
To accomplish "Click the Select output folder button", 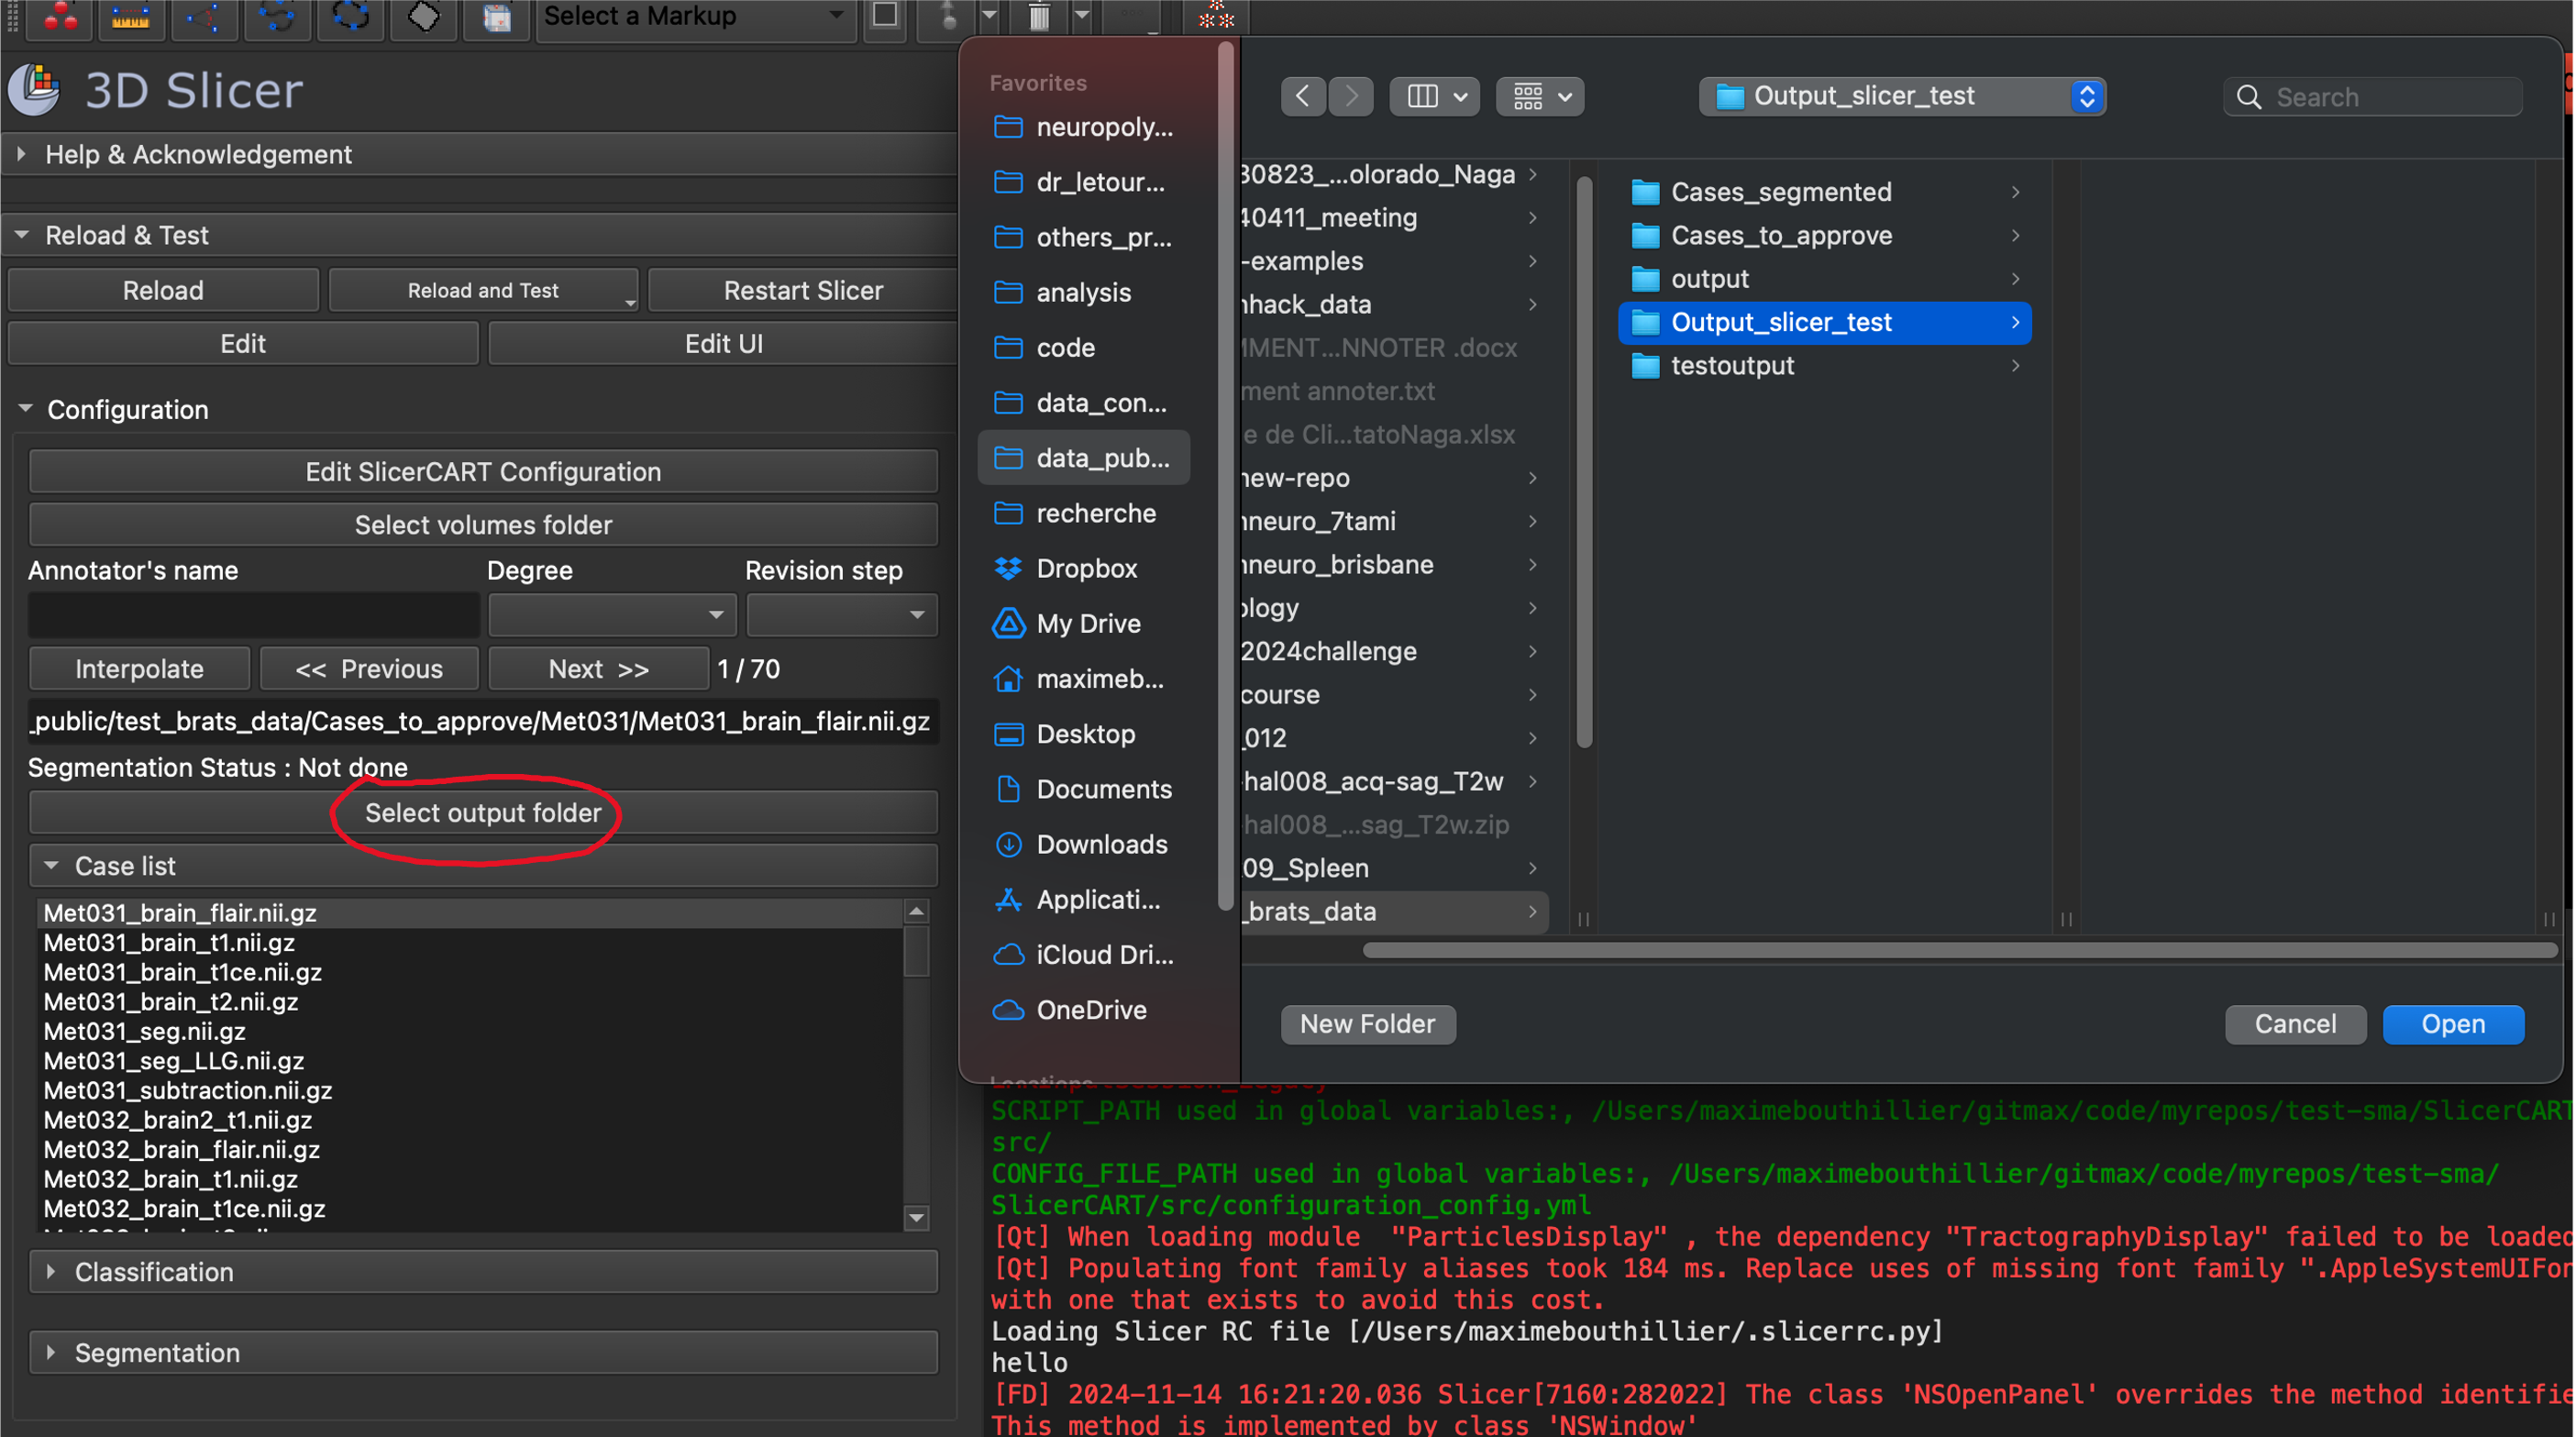I will (x=484, y=812).
